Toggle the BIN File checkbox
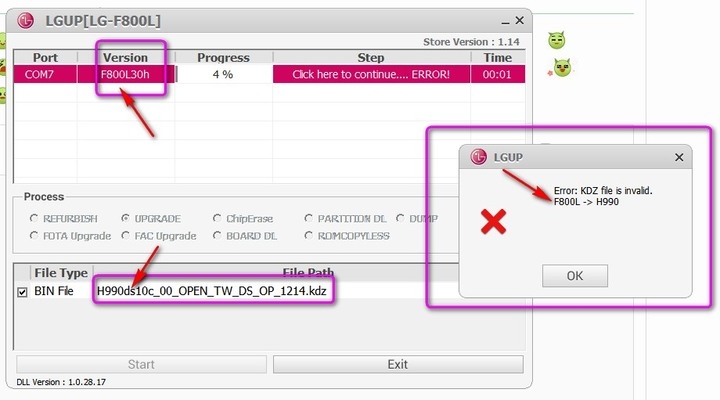Screen dimensions: 720x400 coord(22,292)
